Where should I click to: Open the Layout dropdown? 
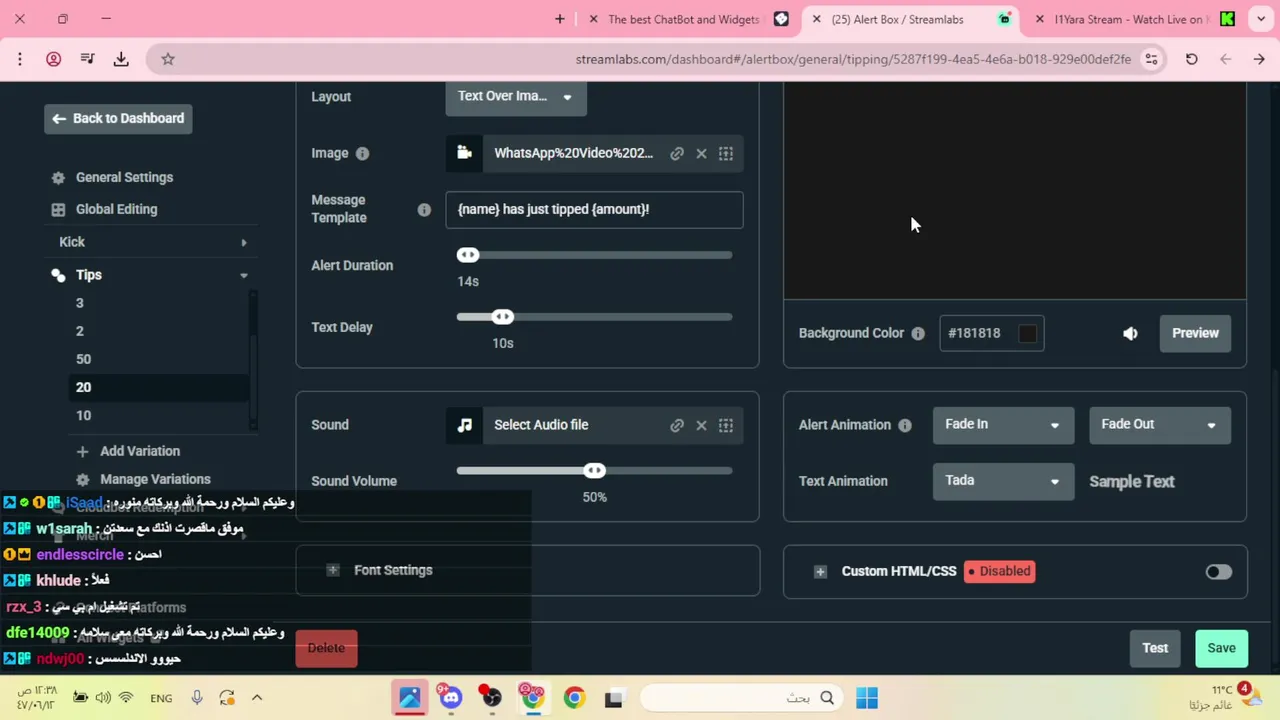516,97
